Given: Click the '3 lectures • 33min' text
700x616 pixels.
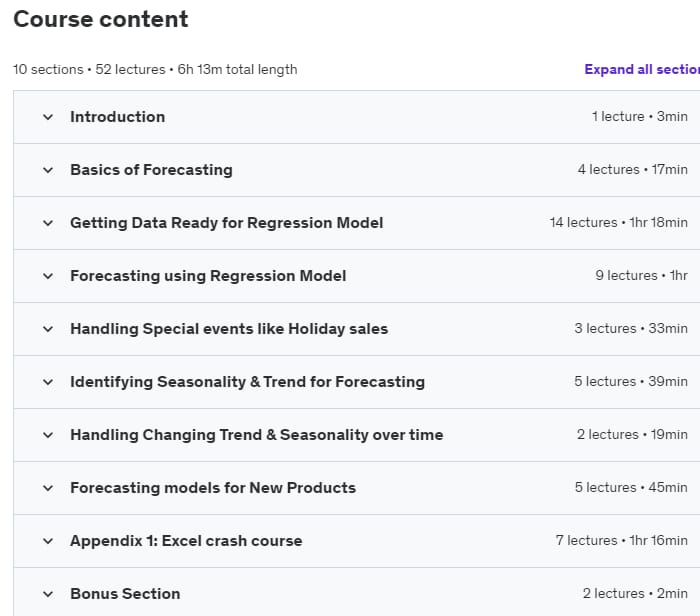Looking at the screenshot, I should (631, 329).
